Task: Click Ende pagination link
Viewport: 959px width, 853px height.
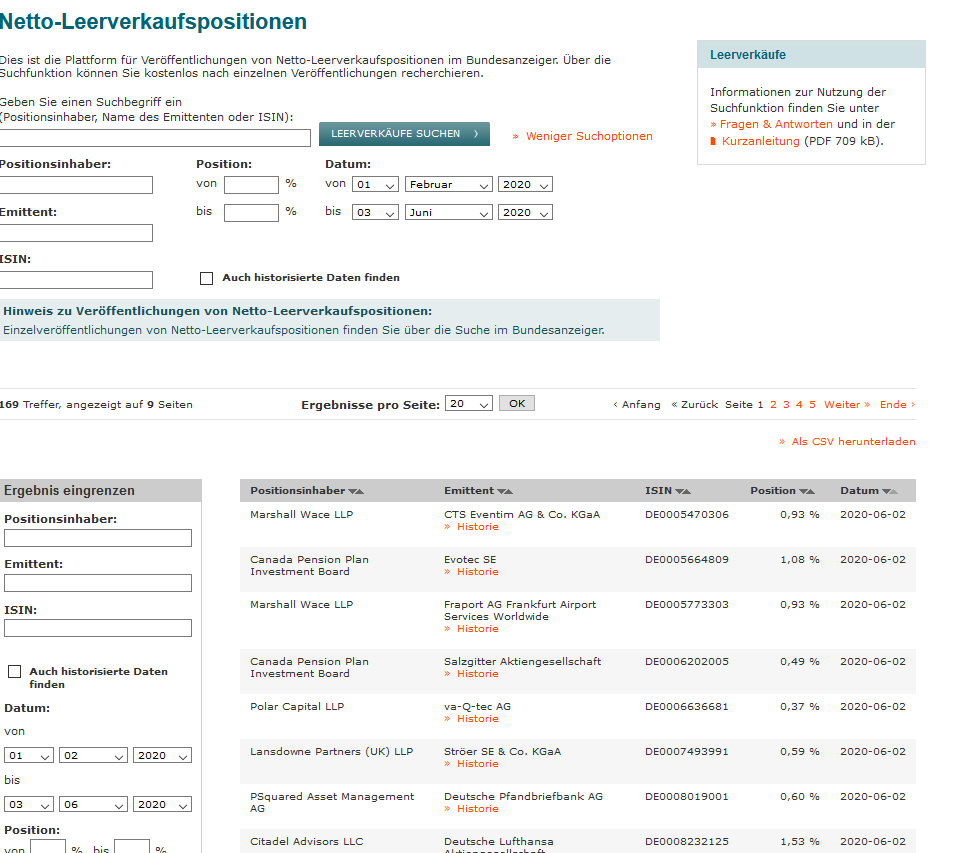Action: point(897,405)
